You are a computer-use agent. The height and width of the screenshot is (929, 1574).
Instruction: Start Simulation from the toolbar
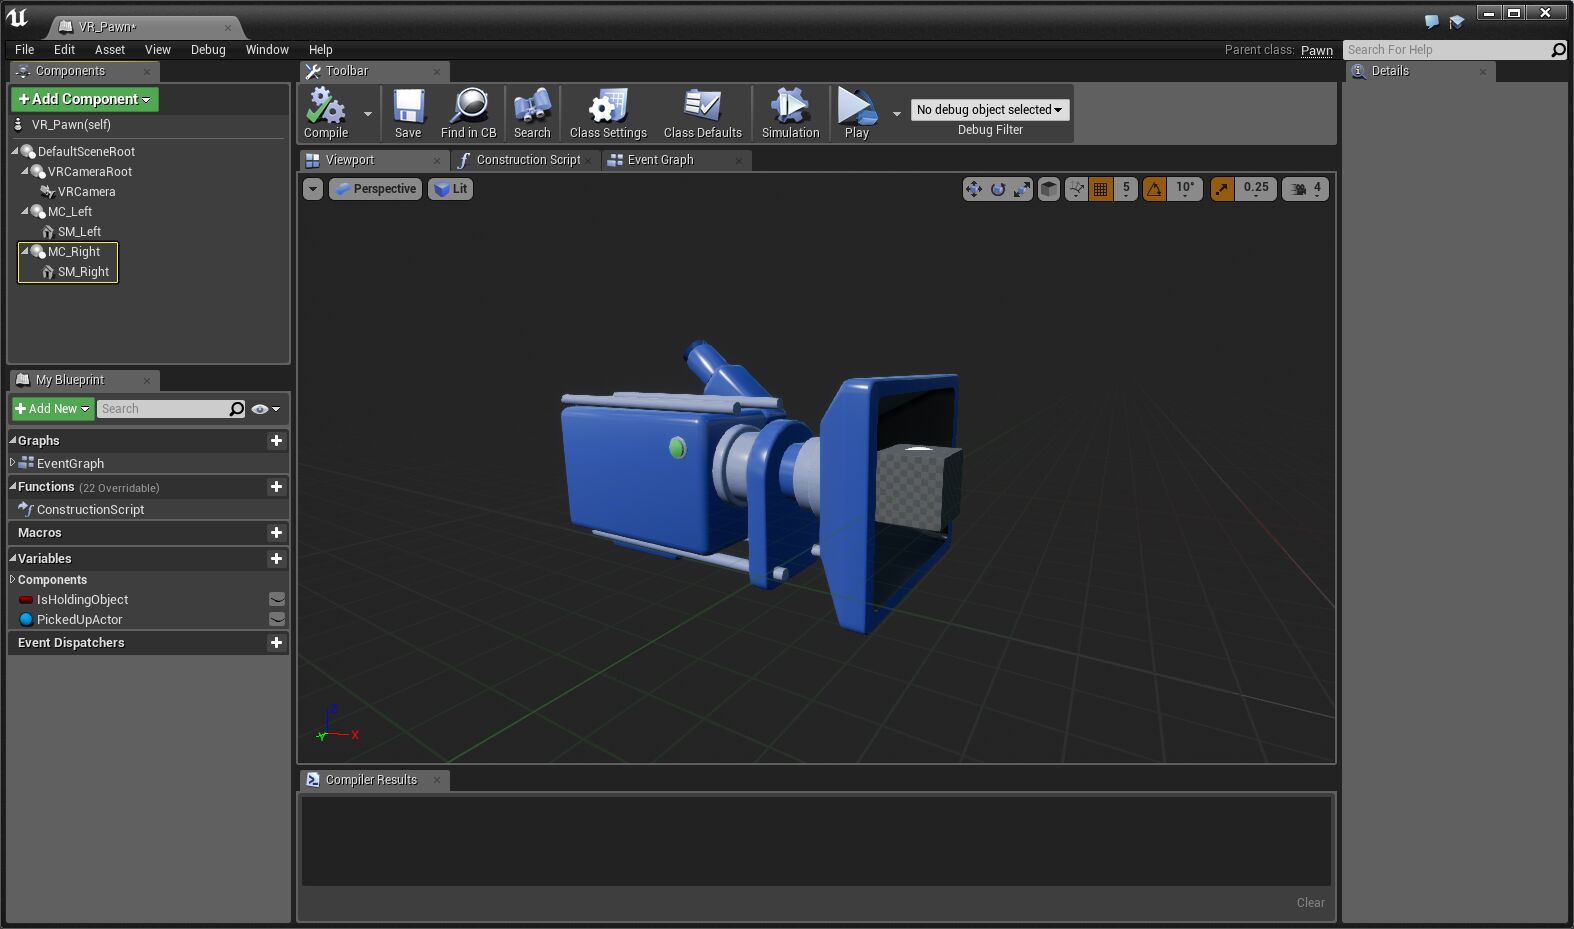(x=789, y=106)
